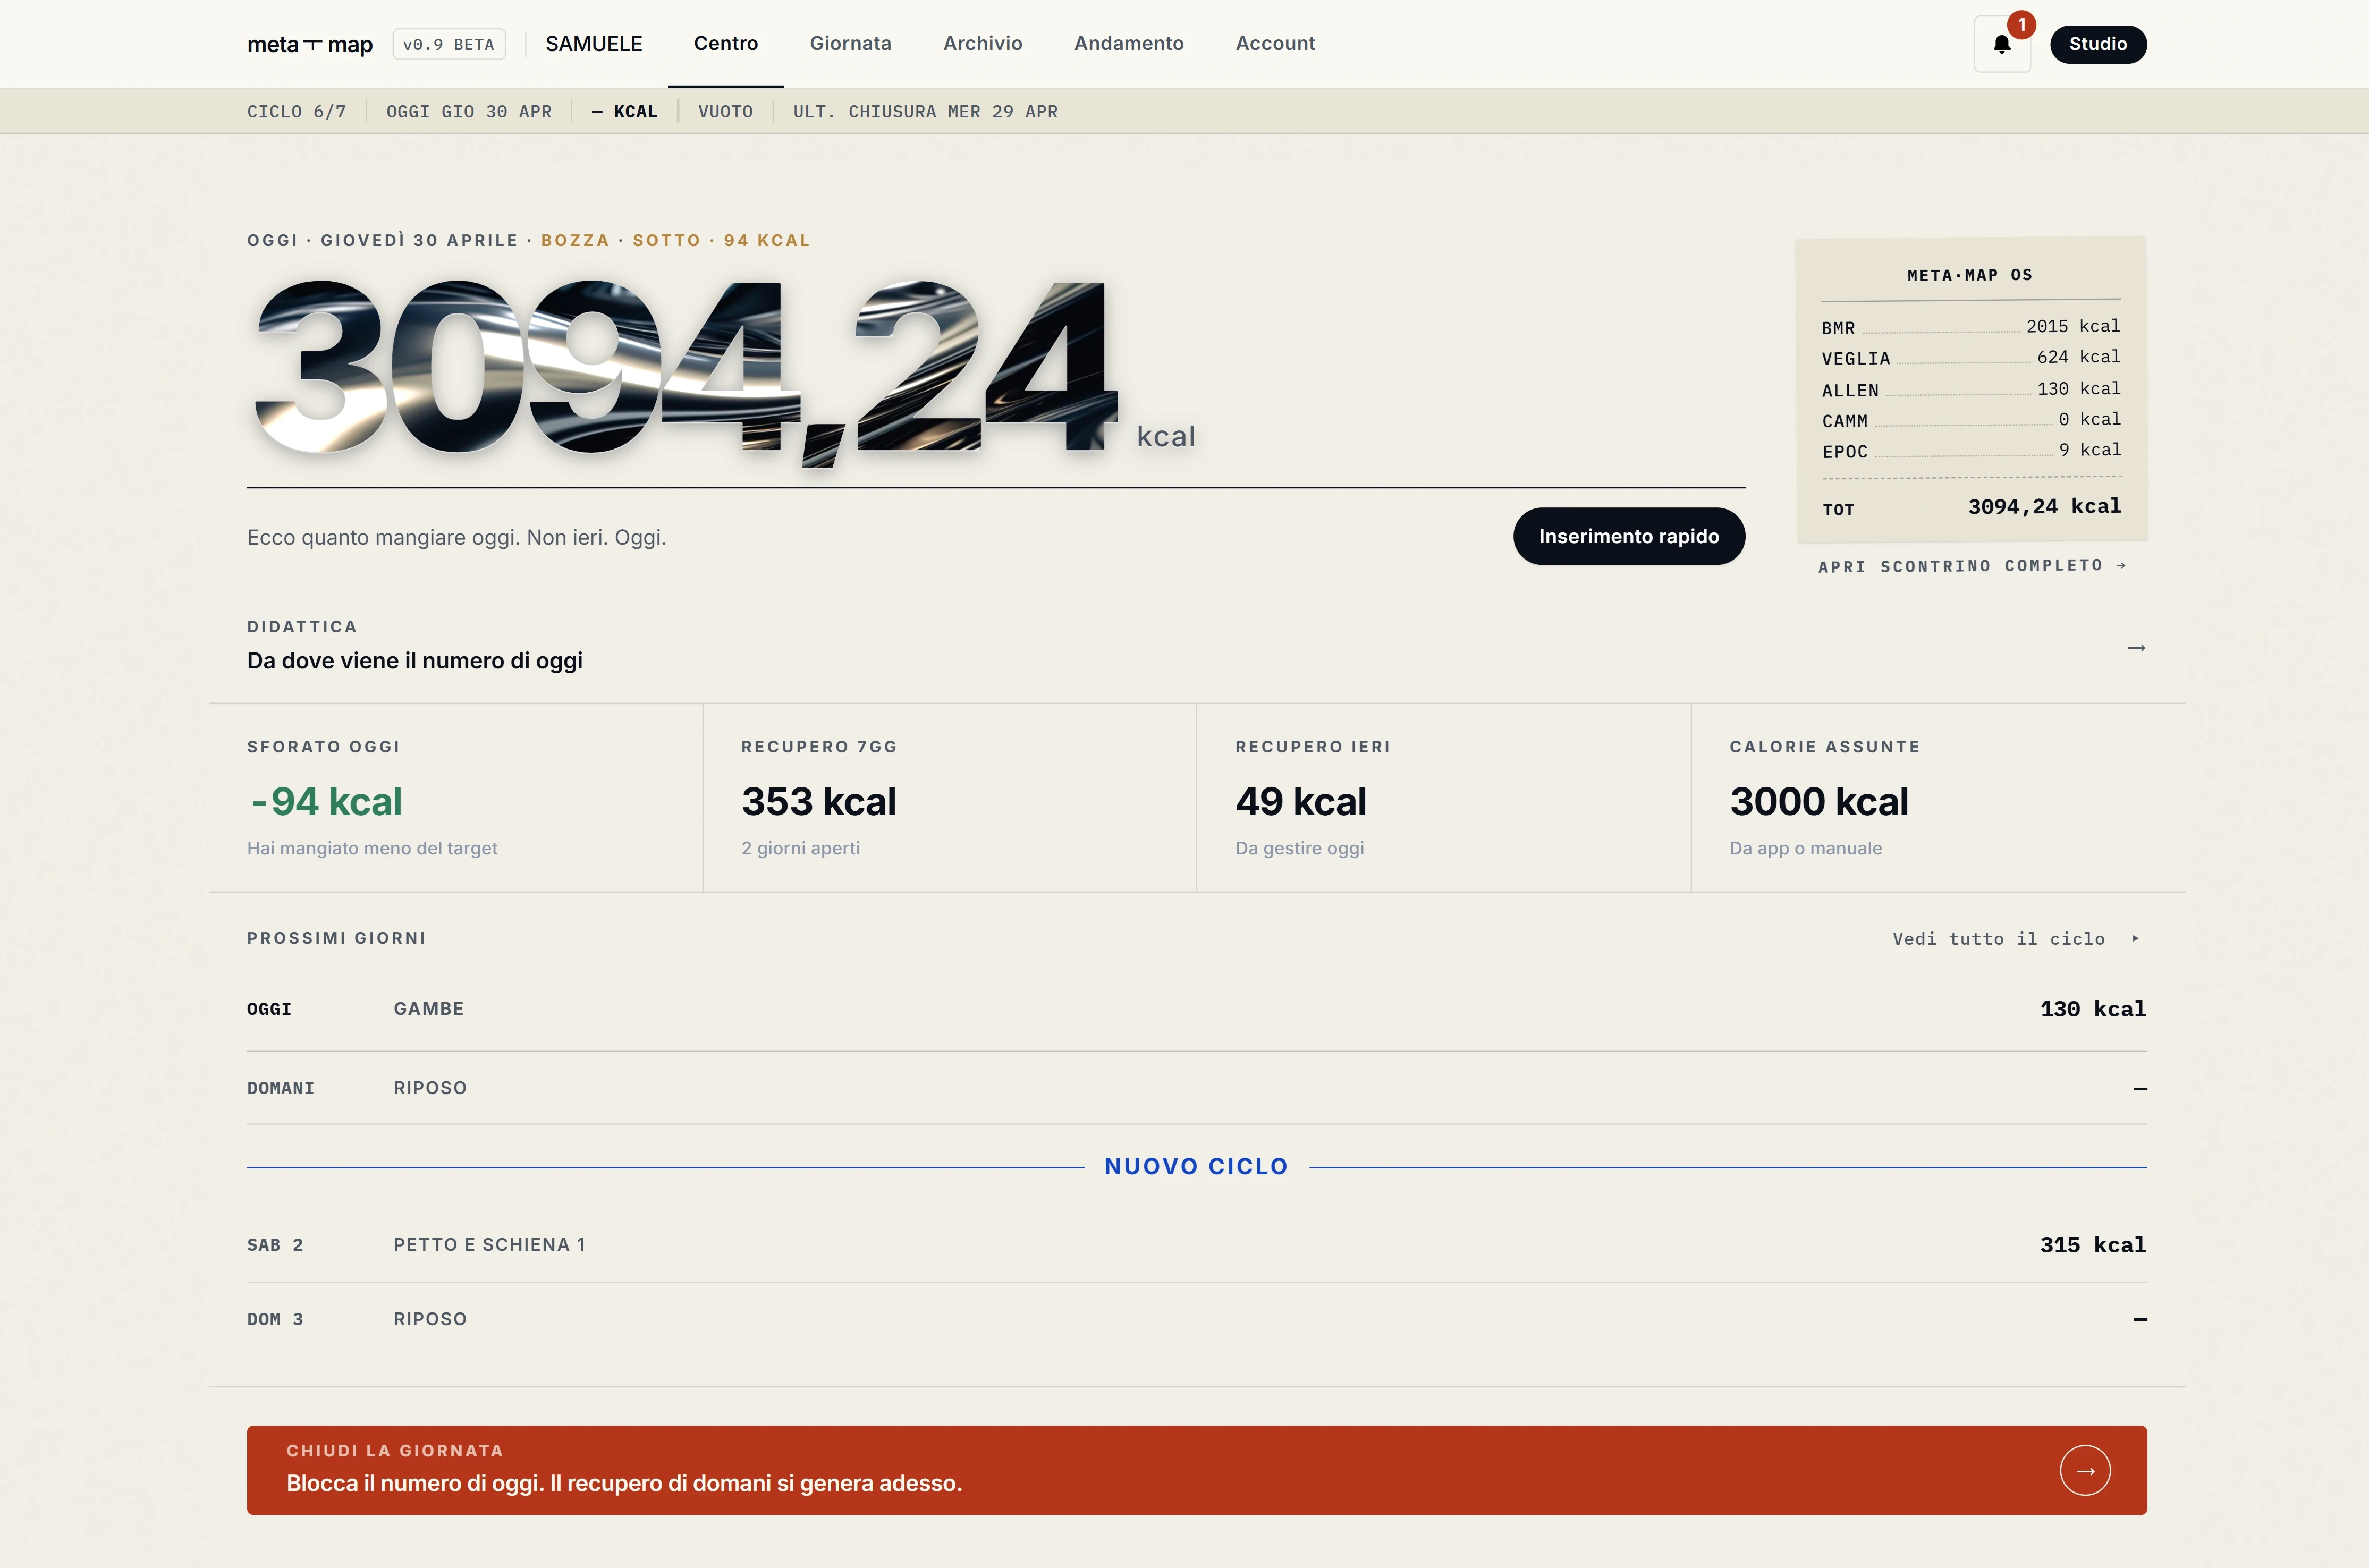This screenshot has width=2369, height=1568.
Task: Click the BMR 2015 kcal row
Action: click(x=1970, y=327)
